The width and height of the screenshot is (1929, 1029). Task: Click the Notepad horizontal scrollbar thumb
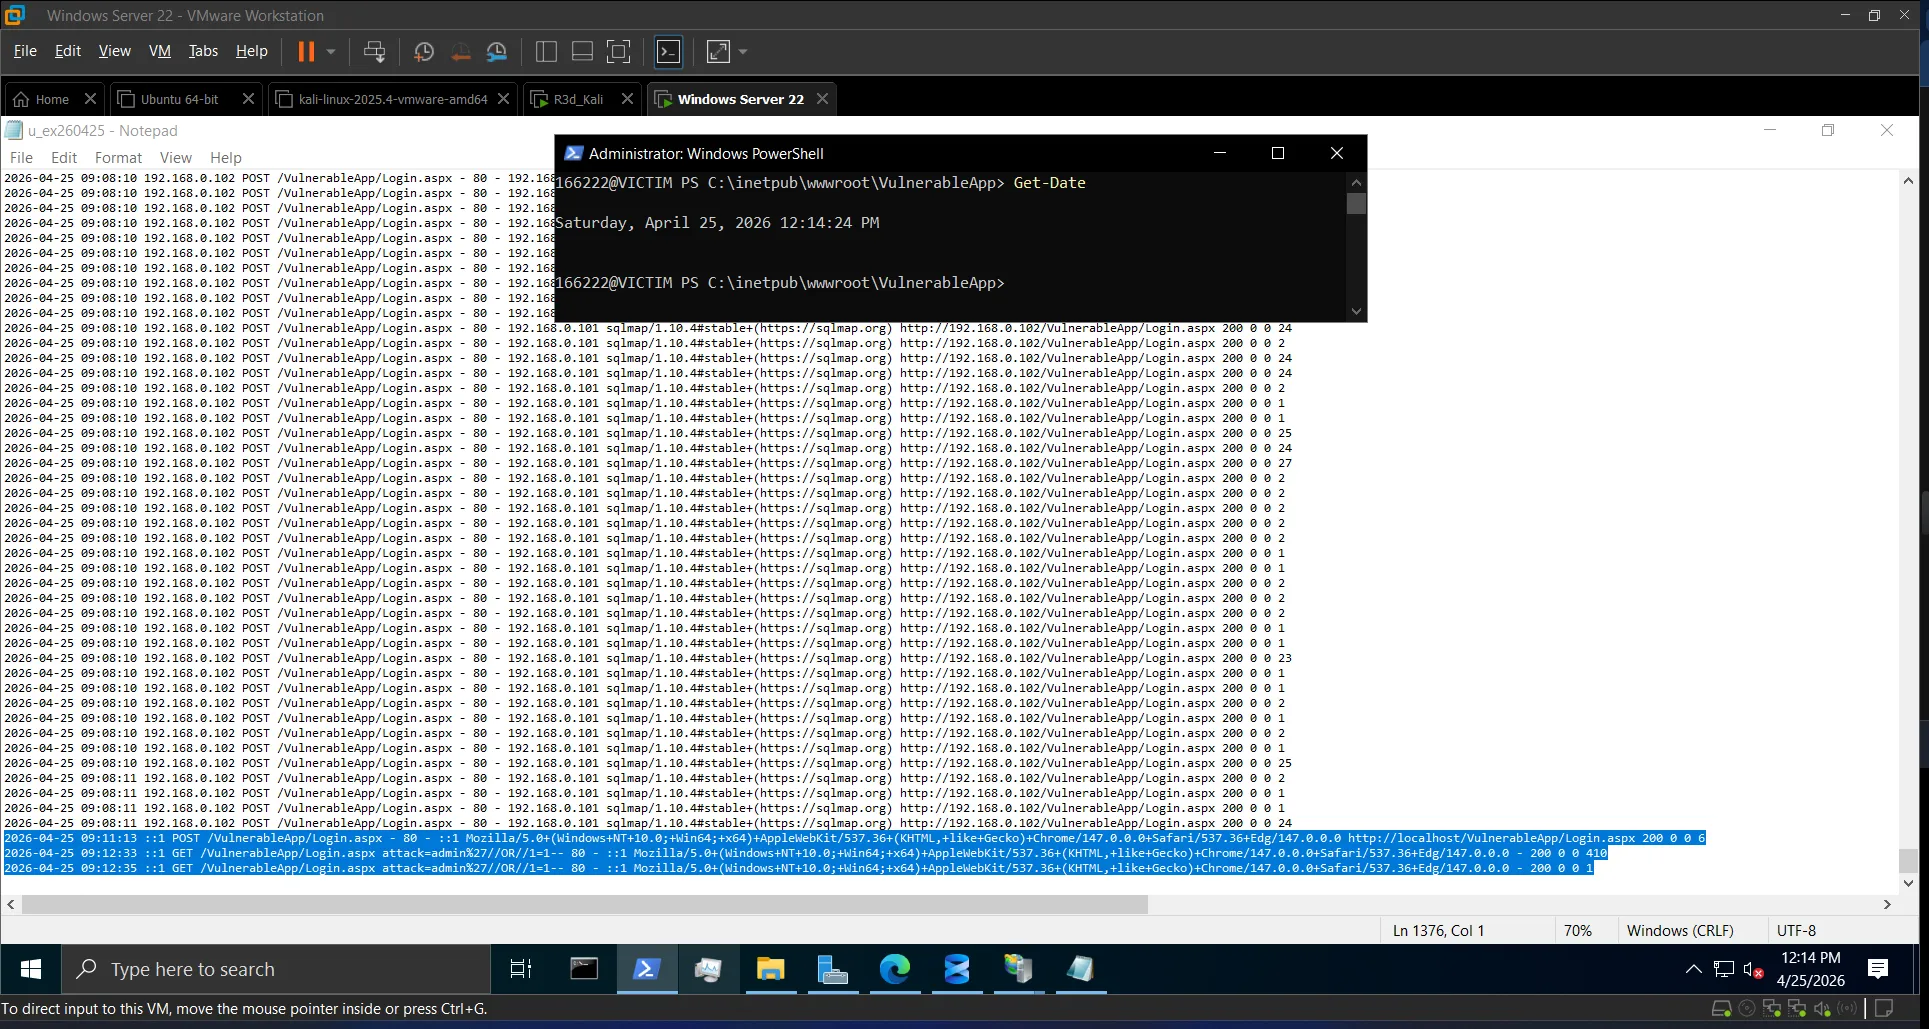(x=585, y=904)
